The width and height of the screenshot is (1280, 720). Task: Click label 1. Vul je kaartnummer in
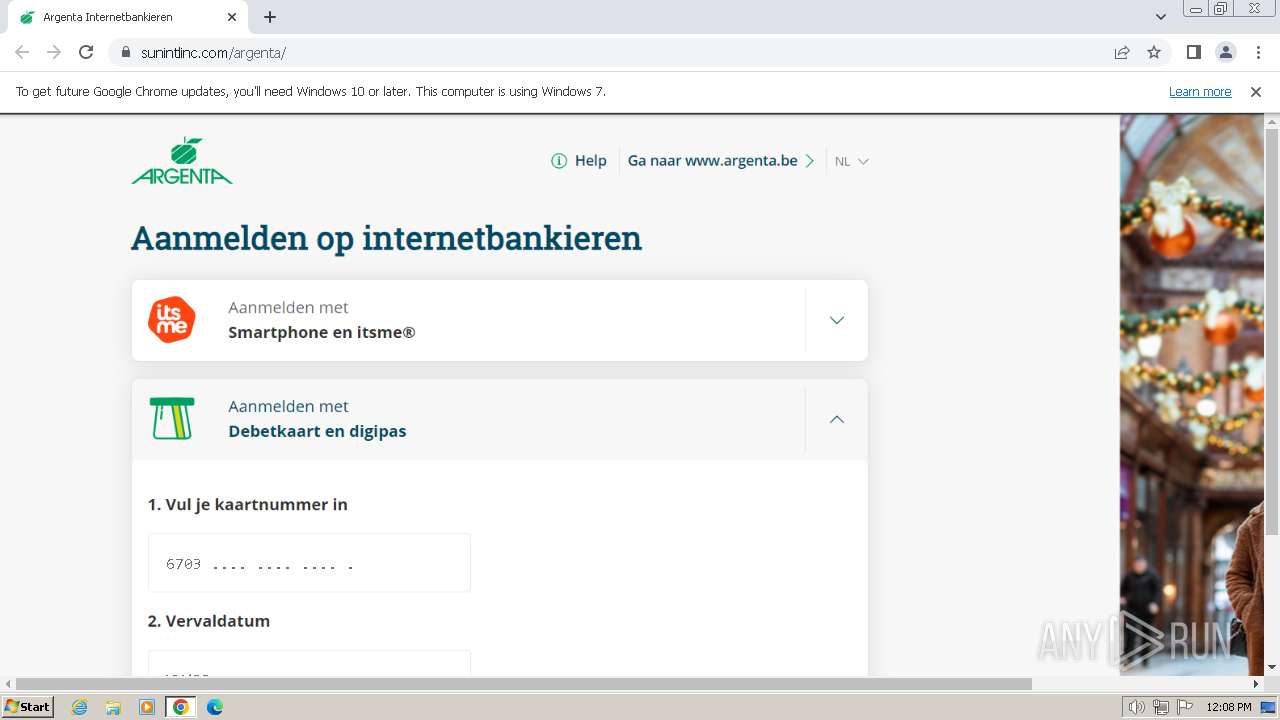(x=248, y=505)
